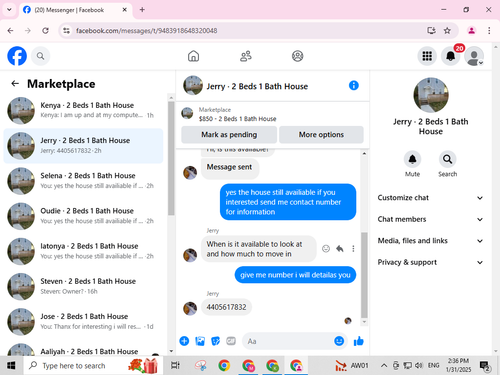Reply to the 'When is it available' message

tap(340, 249)
